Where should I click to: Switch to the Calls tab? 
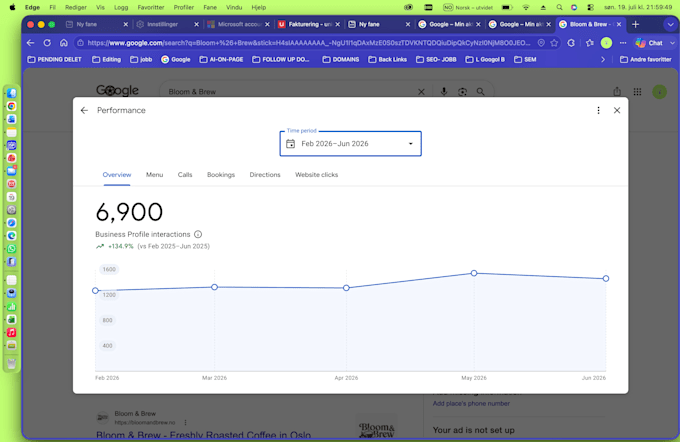185,175
